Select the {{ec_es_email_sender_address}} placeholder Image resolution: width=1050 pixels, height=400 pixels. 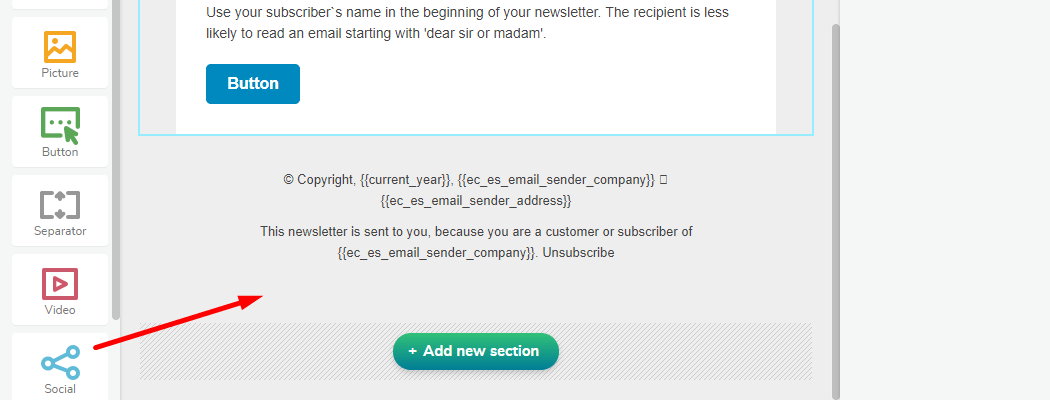(x=476, y=201)
